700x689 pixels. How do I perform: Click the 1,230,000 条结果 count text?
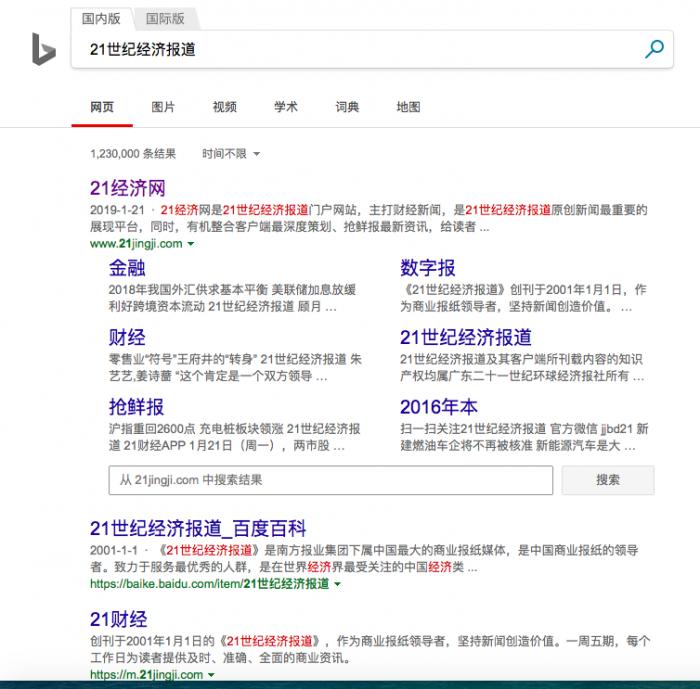[x=133, y=154]
